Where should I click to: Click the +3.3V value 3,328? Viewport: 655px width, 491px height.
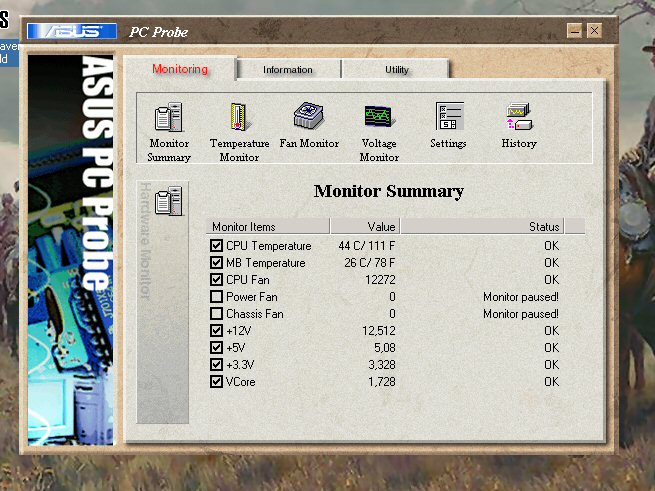[x=382, y=365]
